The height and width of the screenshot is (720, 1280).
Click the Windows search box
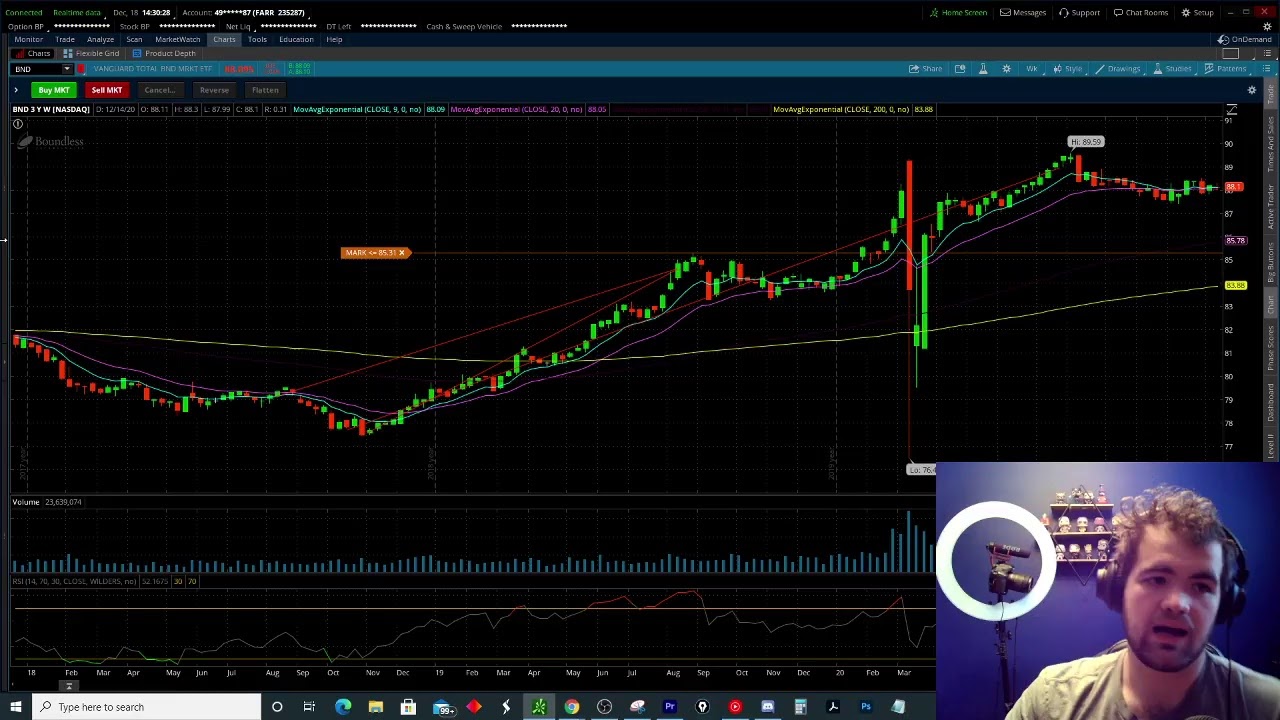pyautogui.click(x=146, y=707)
